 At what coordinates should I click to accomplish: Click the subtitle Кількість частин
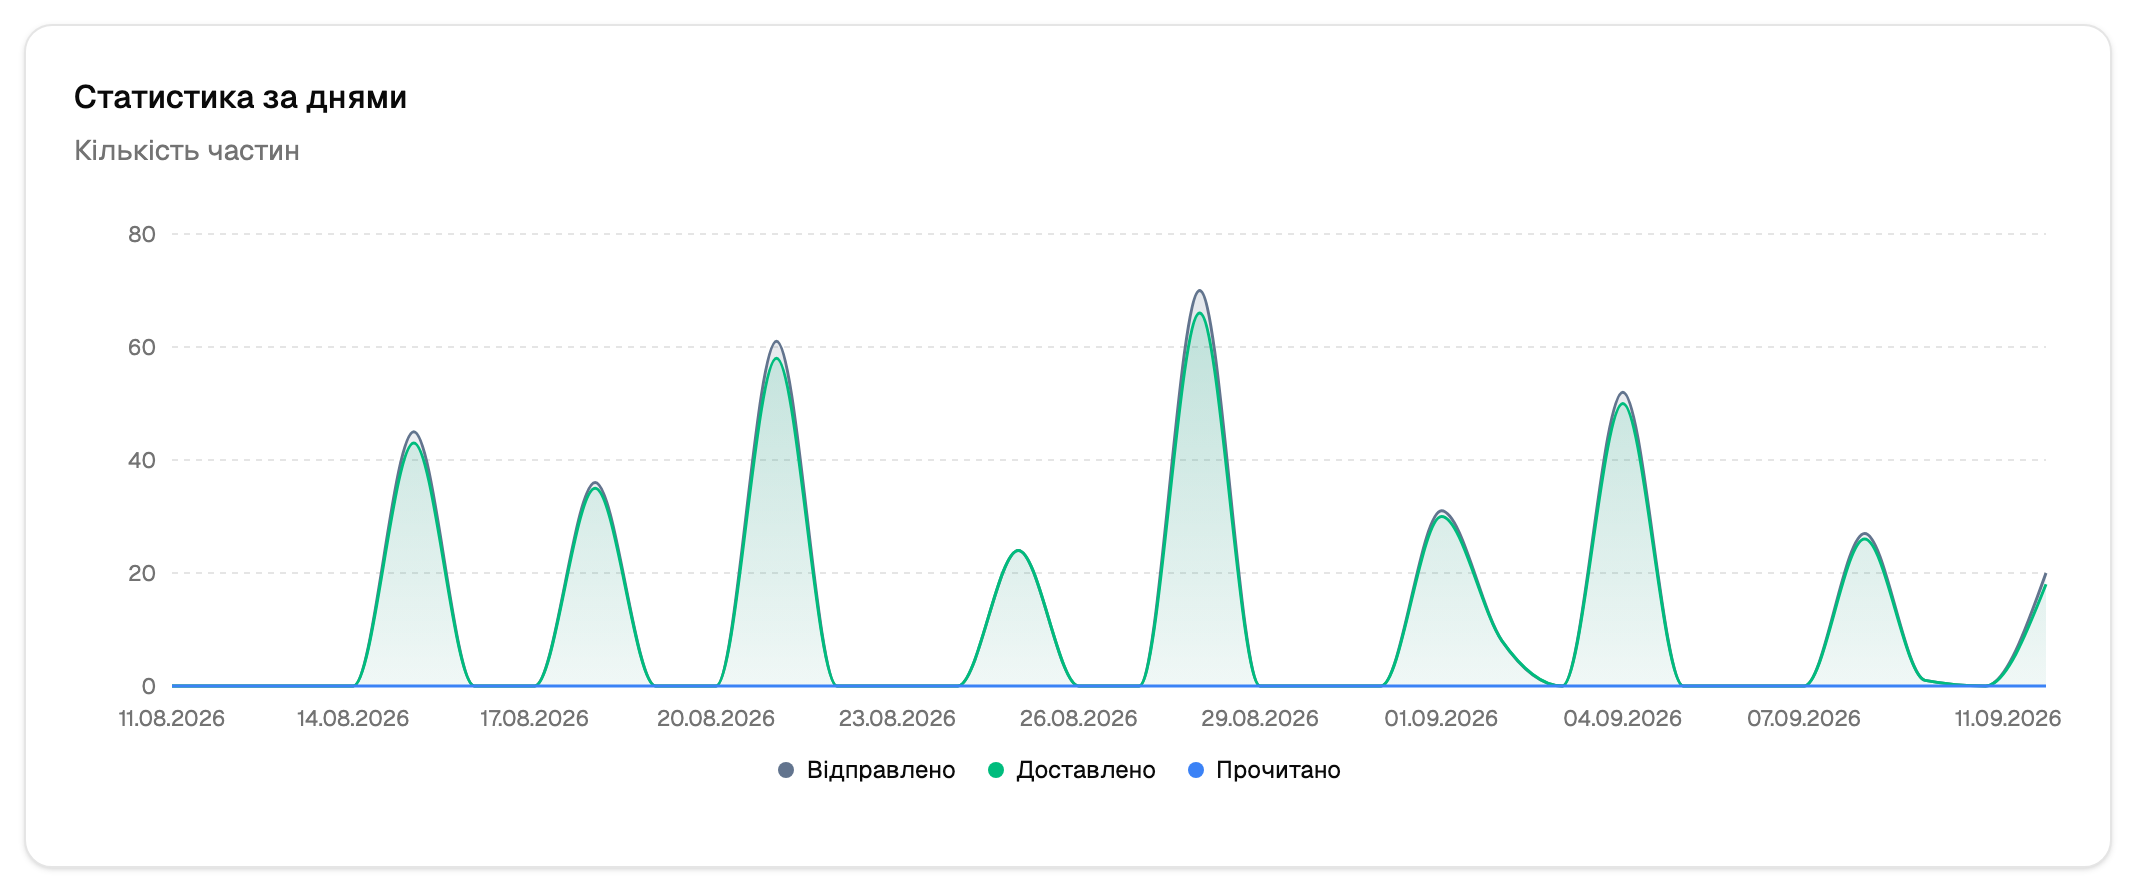(187, 151)
